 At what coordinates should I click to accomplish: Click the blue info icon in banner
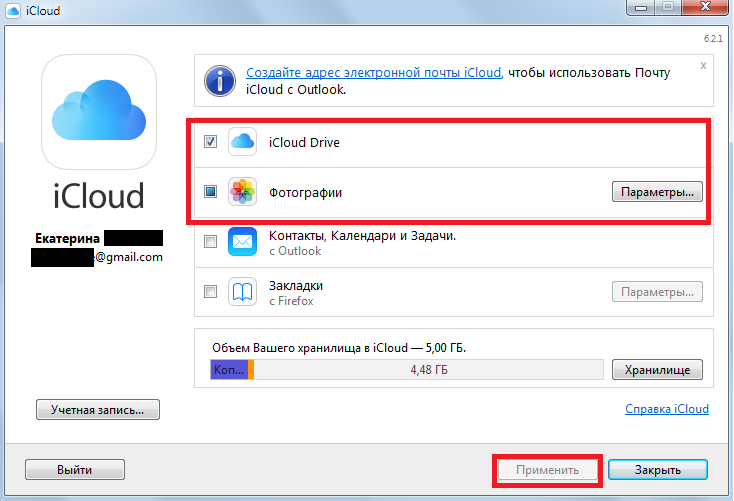(220, 81)
